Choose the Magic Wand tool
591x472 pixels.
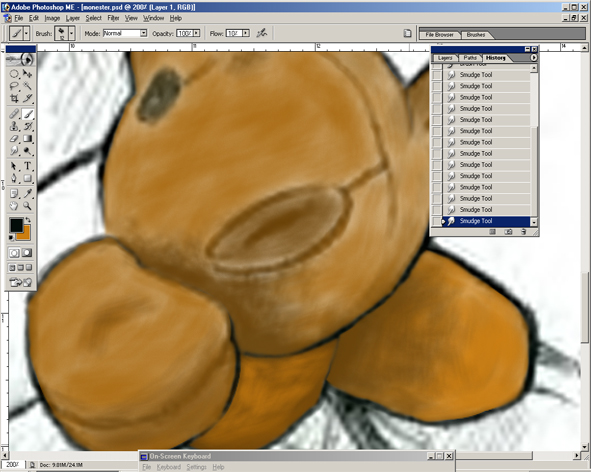click(28, 86)
